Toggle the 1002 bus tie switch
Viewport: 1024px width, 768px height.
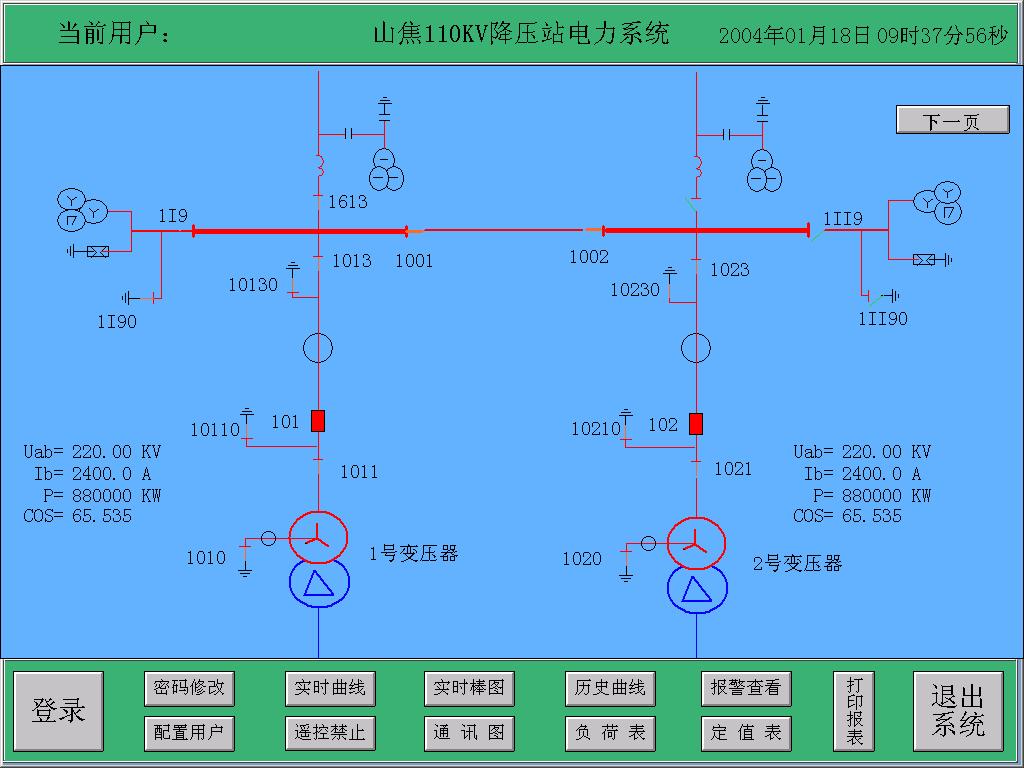pos(593,230)
